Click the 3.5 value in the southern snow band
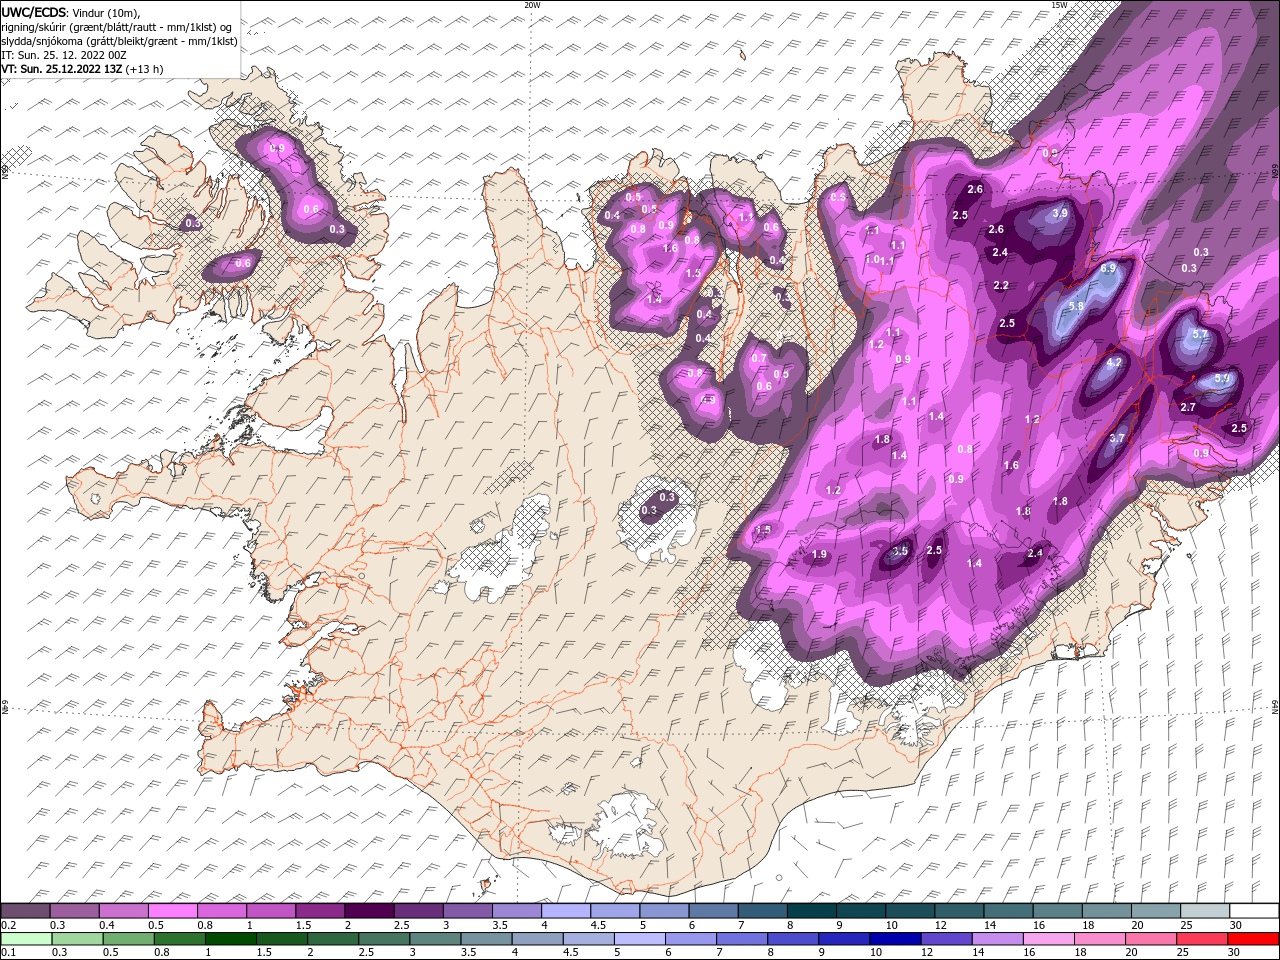Image resolution: width=1280 pixels, height=960 pixels. click(900, 551)
